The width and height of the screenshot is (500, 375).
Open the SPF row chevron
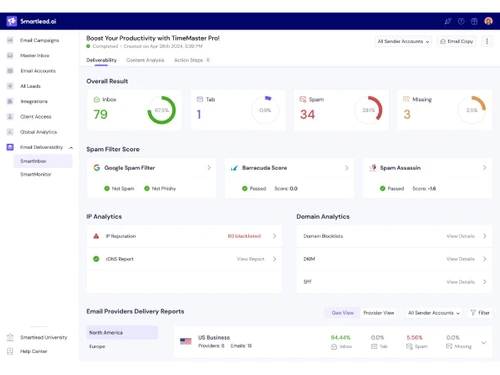tap(484, 282)
